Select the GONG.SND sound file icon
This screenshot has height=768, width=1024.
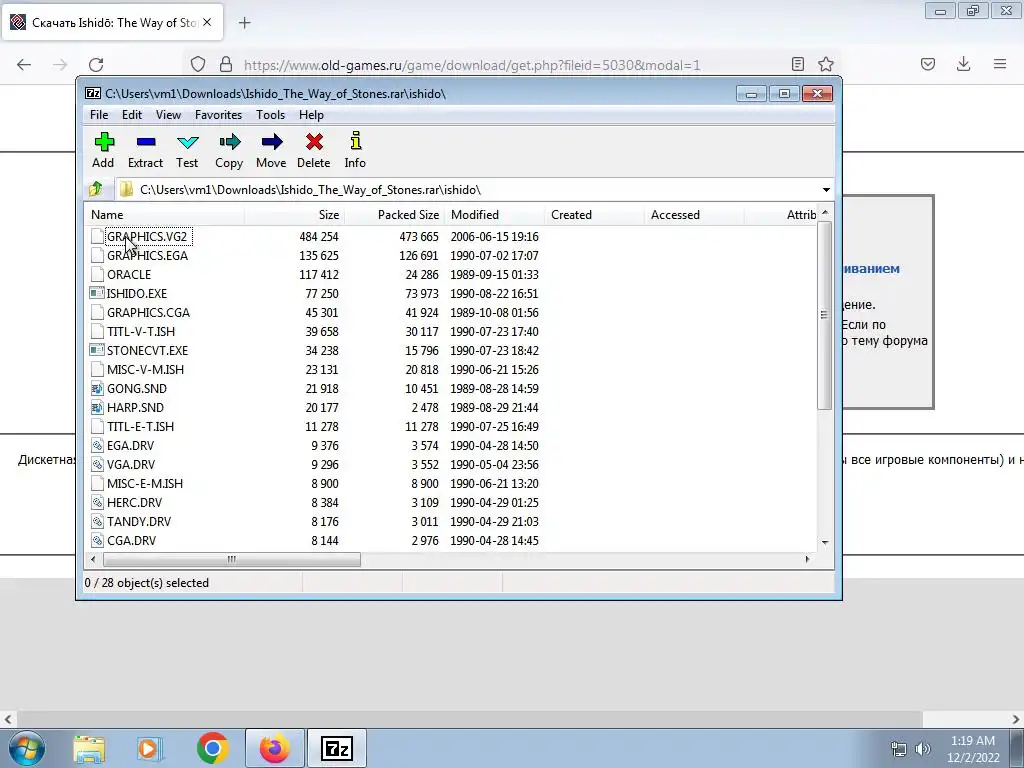97,389
